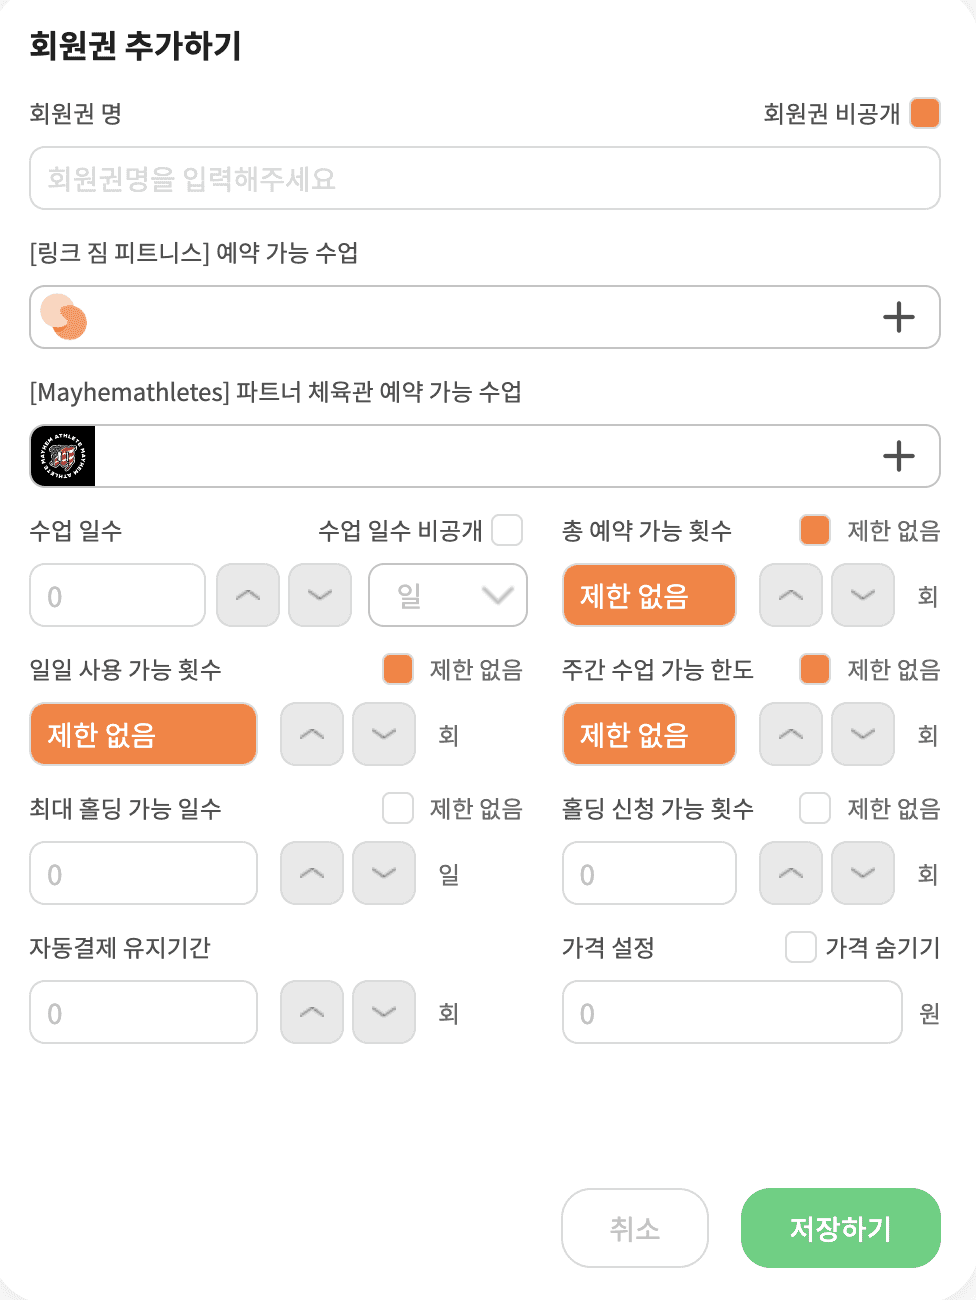
Task: Check 제한 없음 for 최대 홀딩 가능 일수
Action: coord(398,808)
